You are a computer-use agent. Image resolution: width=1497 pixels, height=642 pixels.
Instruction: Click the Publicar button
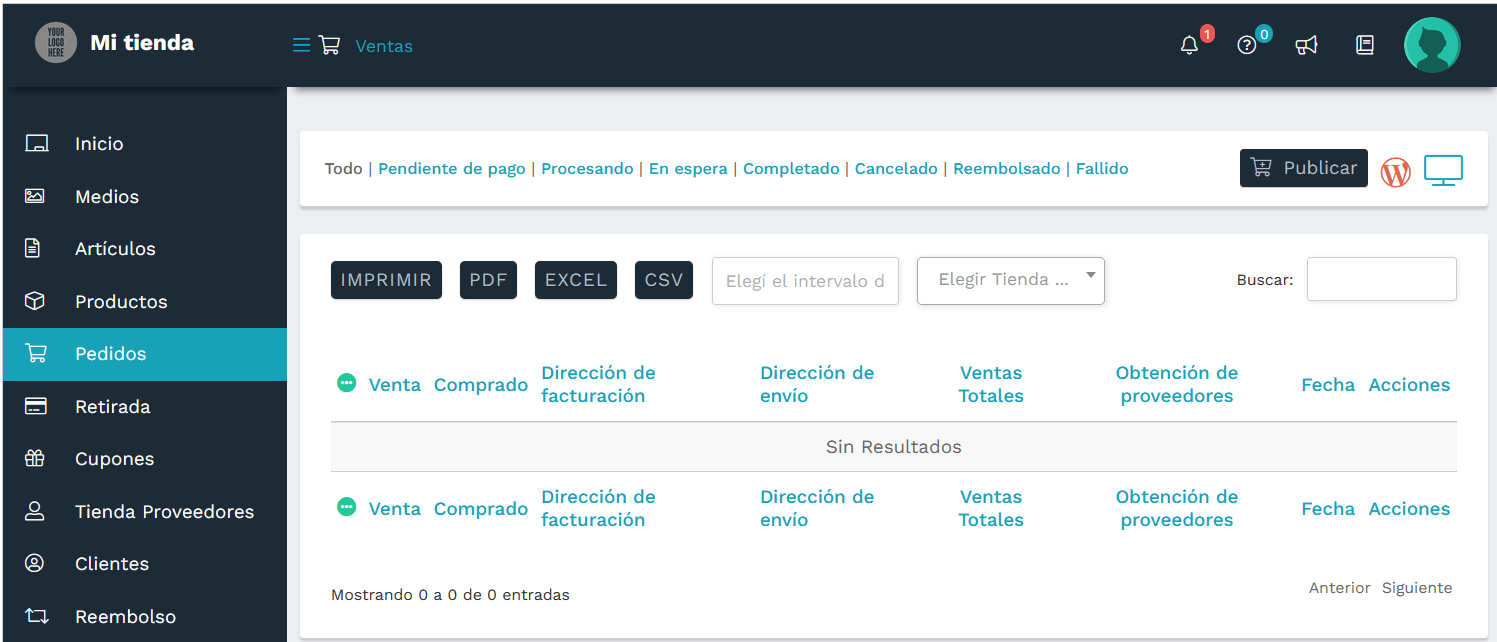pos(1303,168)
